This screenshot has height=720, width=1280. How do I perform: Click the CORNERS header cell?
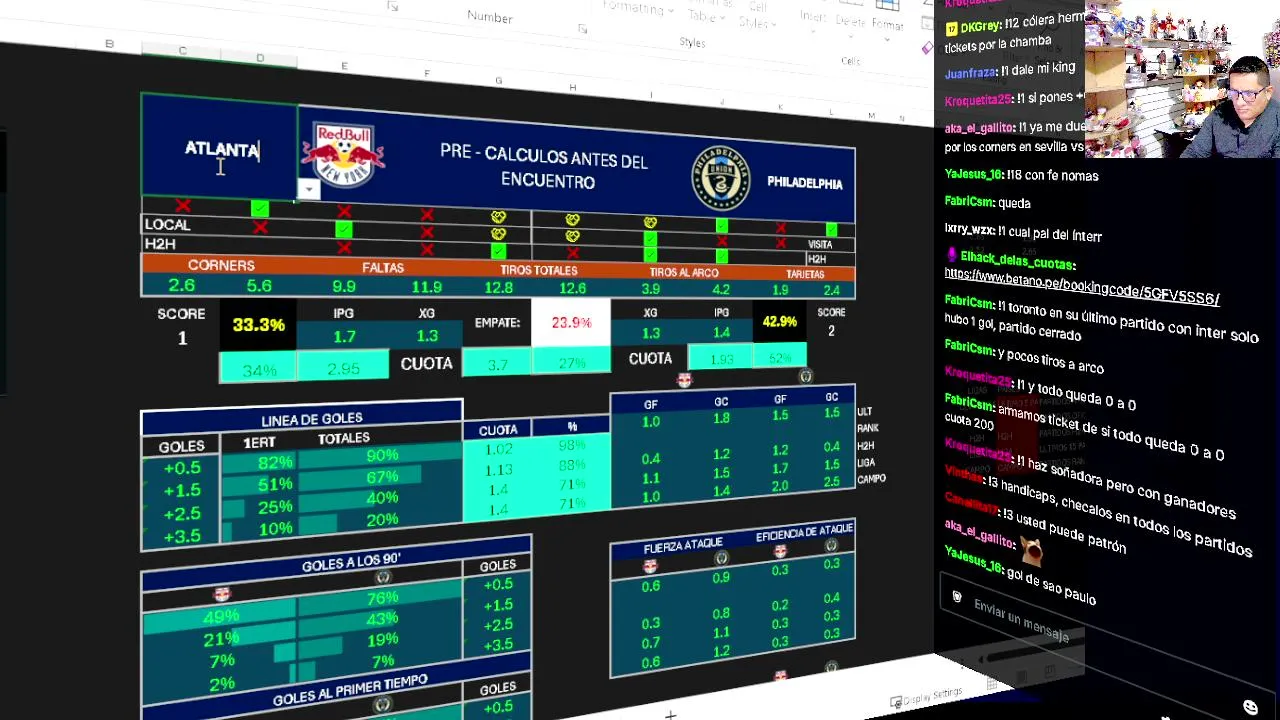pyautogui.click(x=221, y=265)
